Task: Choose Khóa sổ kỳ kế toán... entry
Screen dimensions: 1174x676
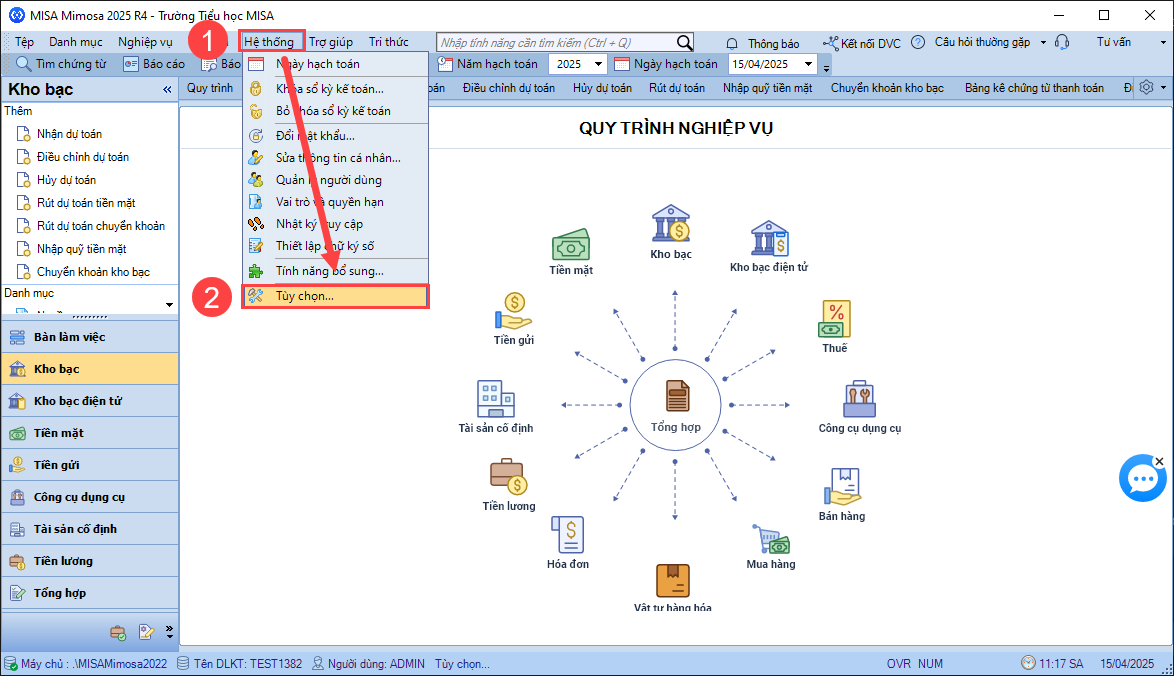Action: (335, 88)
